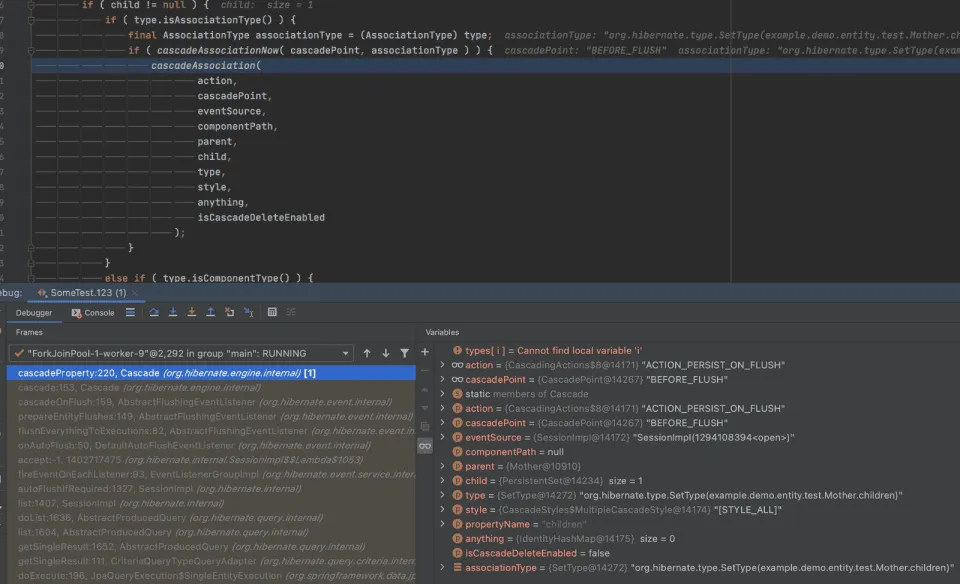Add a new watch with plus icon
This screenshot has width=960, height=584.
(x=425, y=352)
